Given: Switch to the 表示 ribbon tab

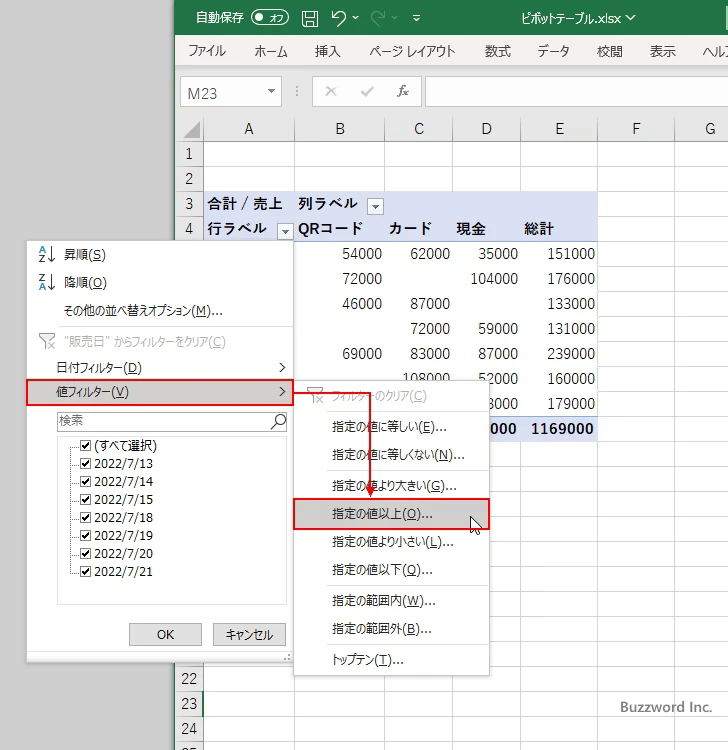Looking at the screenshot, I should click(662, 51).
